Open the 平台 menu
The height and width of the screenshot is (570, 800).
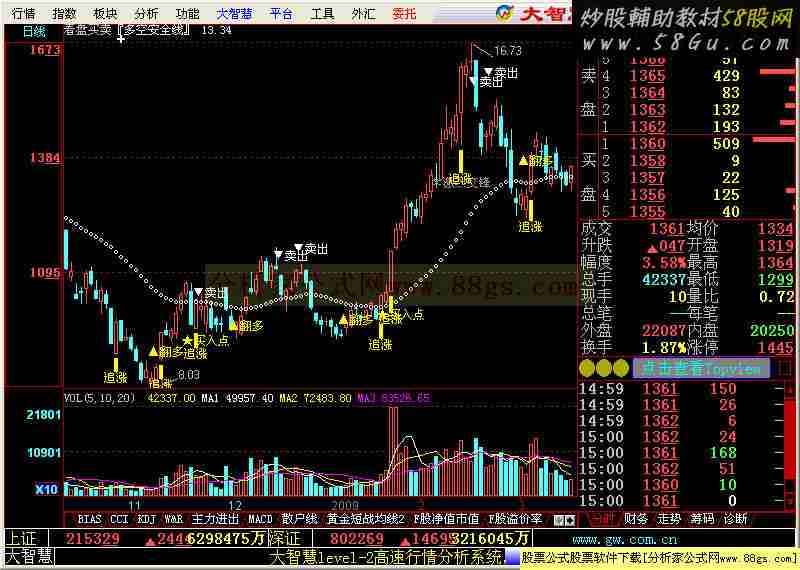pos(281,13)
